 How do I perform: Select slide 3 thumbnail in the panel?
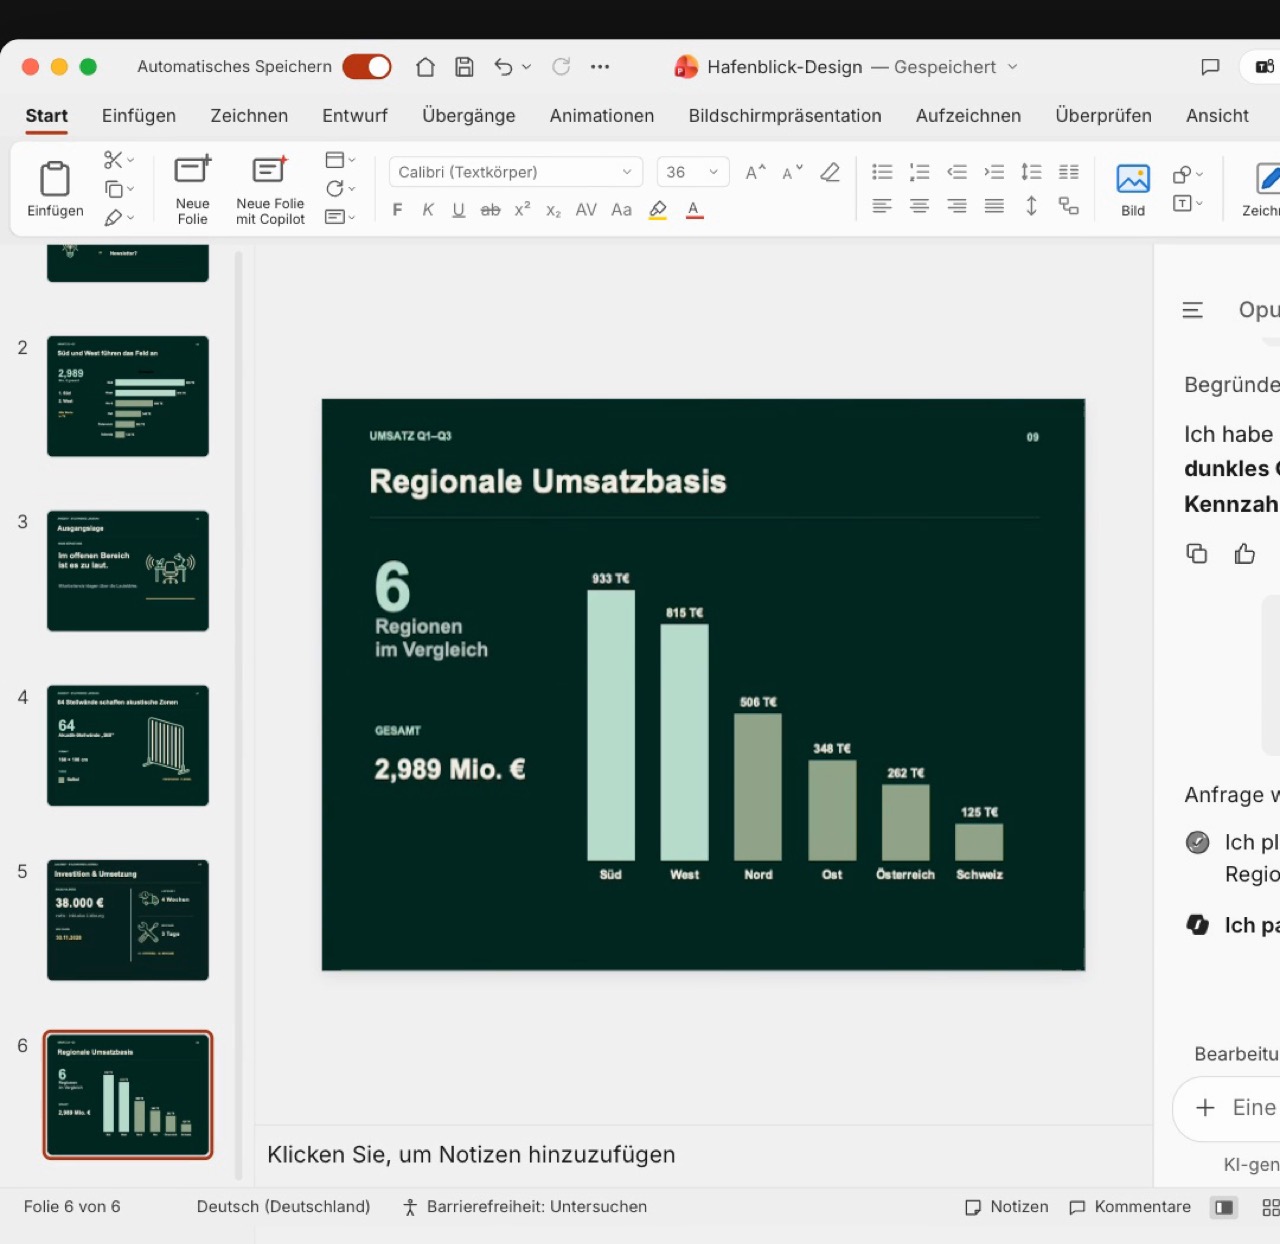128,571
